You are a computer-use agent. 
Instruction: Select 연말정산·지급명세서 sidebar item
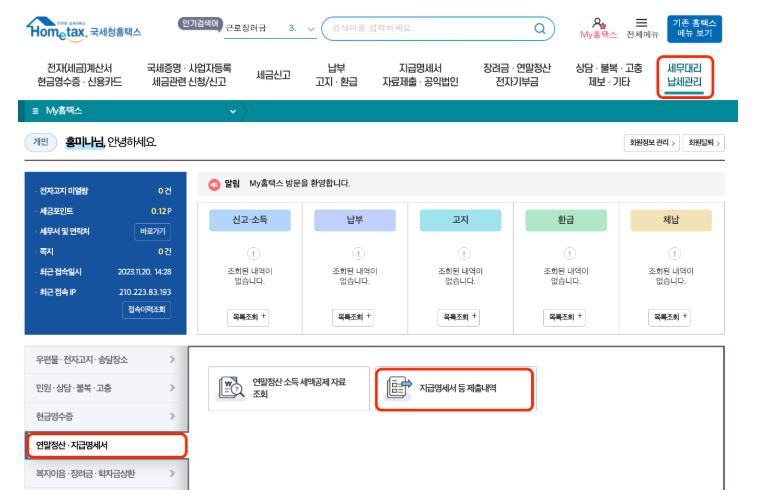[x=107, y=445]
